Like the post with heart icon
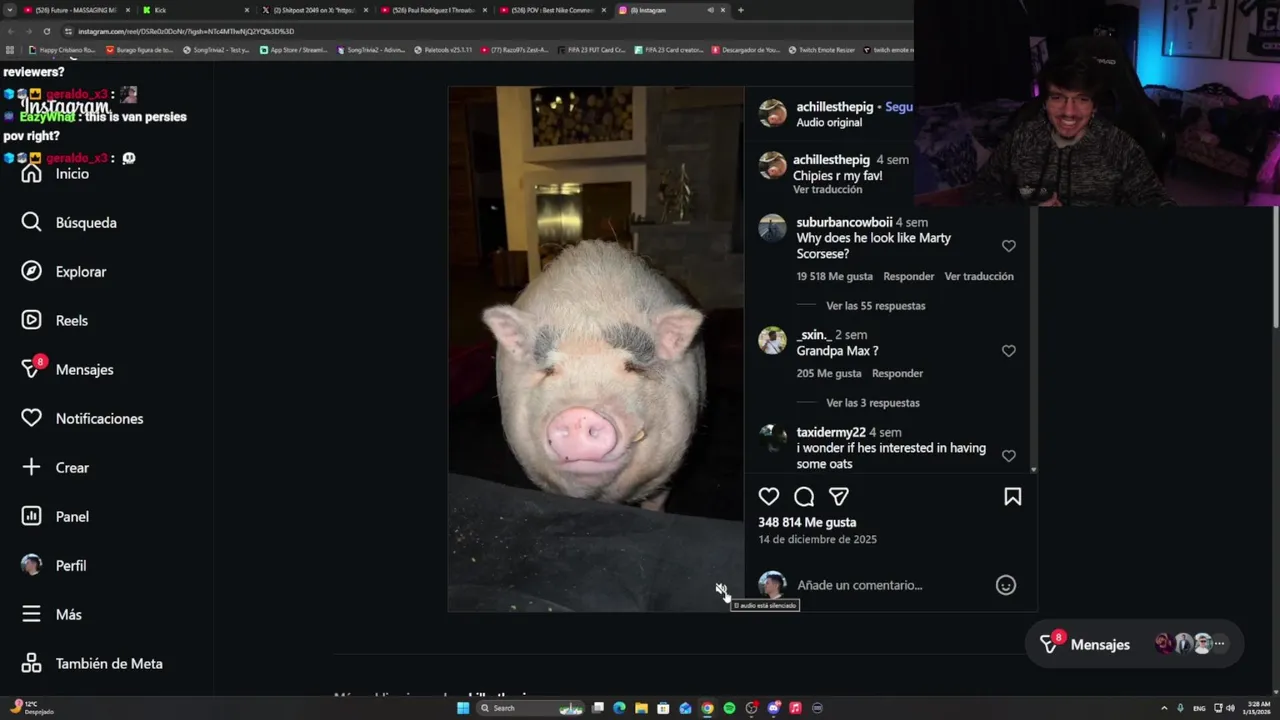Image resolution: width=1280 pixels, height=720 pixels. point(768,497)
